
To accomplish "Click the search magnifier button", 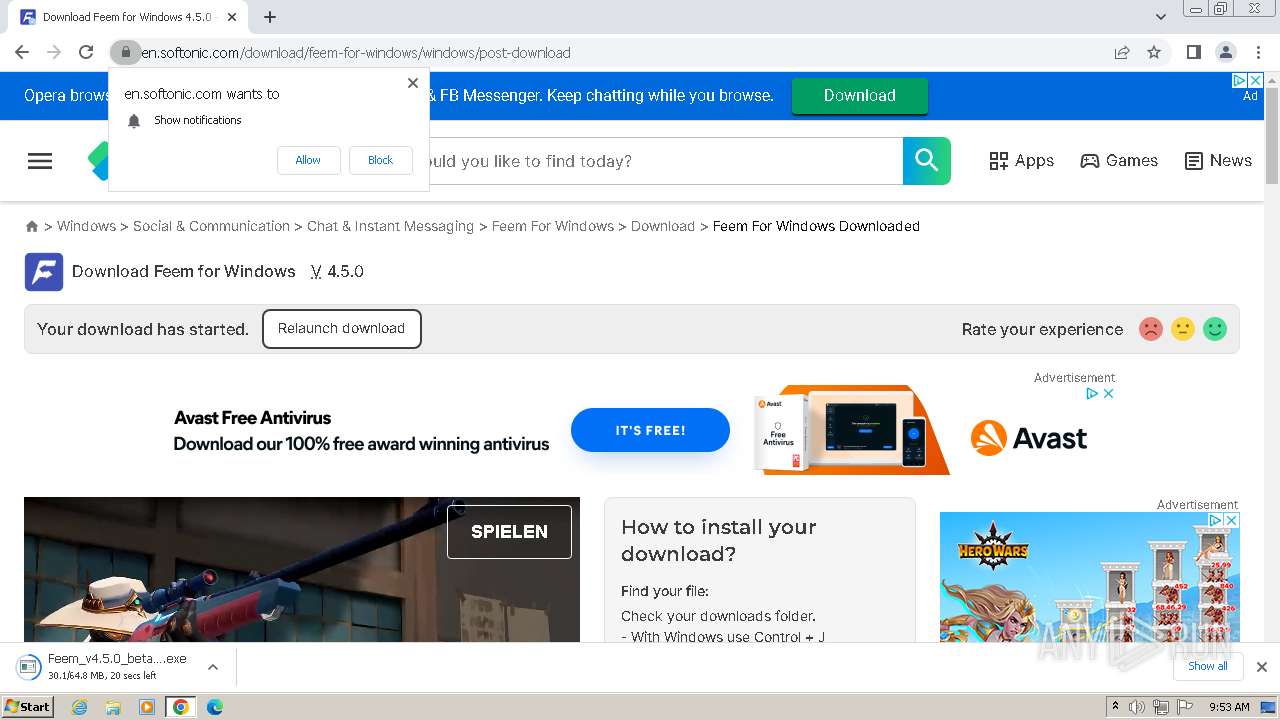I will point(927,161).
